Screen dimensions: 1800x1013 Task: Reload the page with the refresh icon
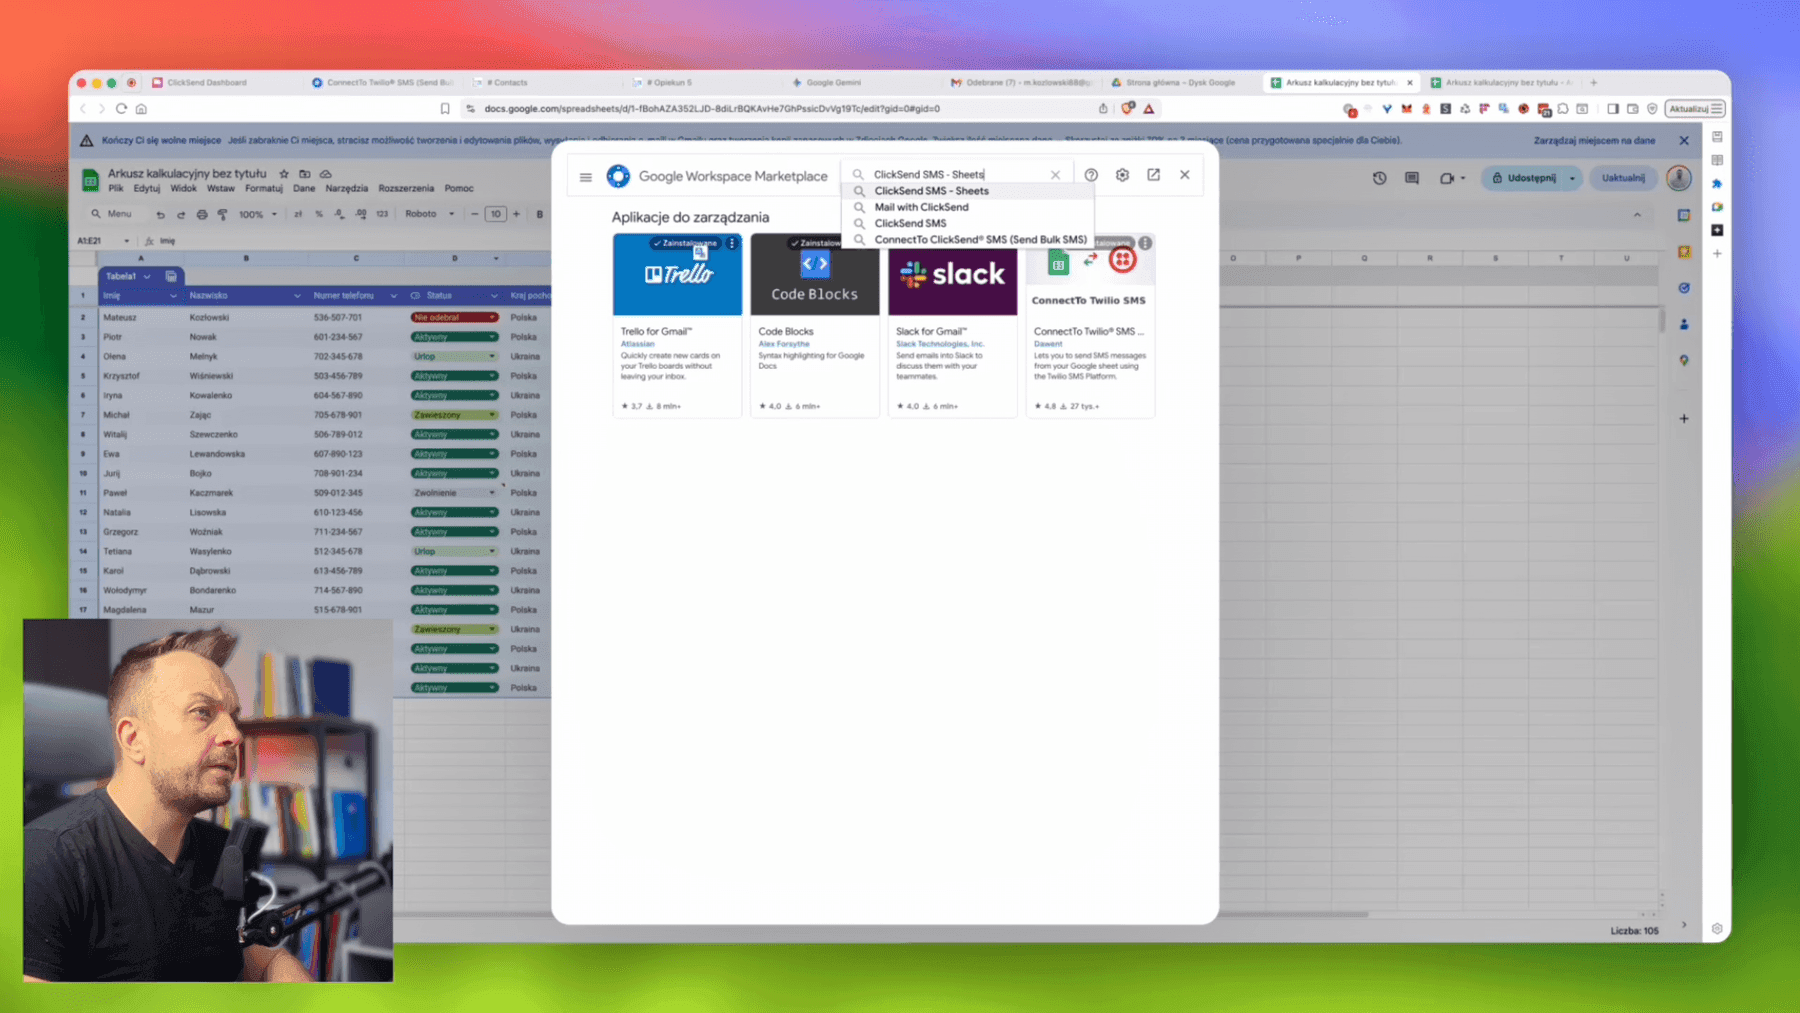[121, 109]
